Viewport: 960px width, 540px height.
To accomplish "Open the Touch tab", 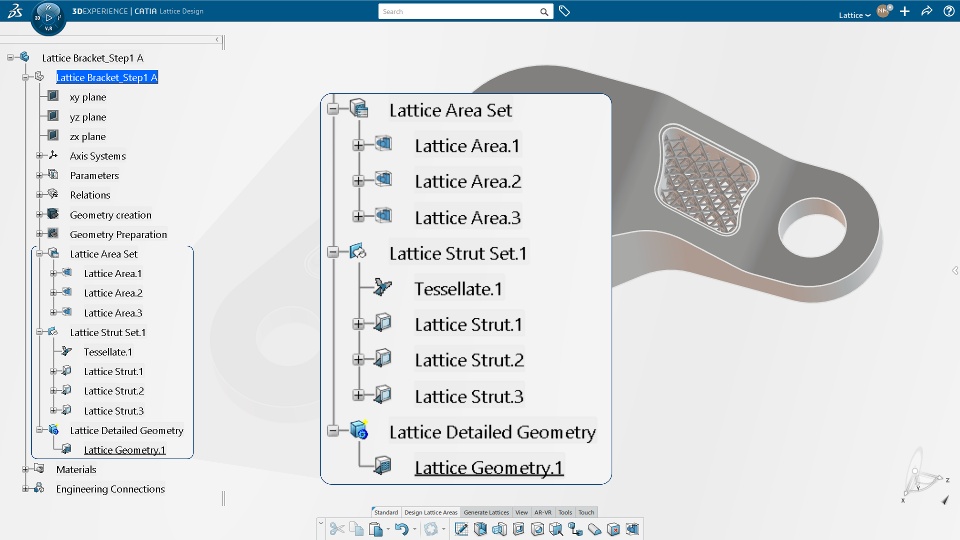I will click(586, 512).
